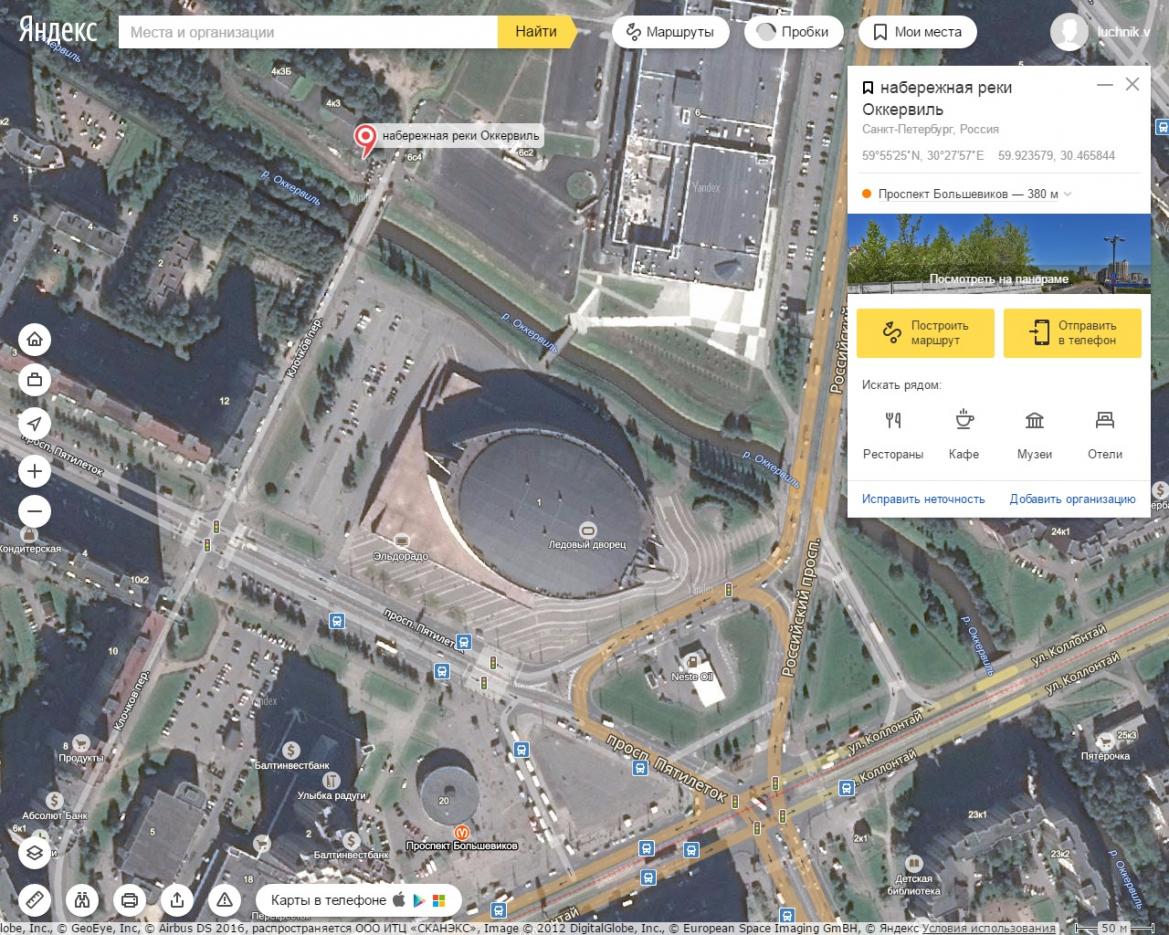Zoom in with the plus button

click(x=34, y=471)
